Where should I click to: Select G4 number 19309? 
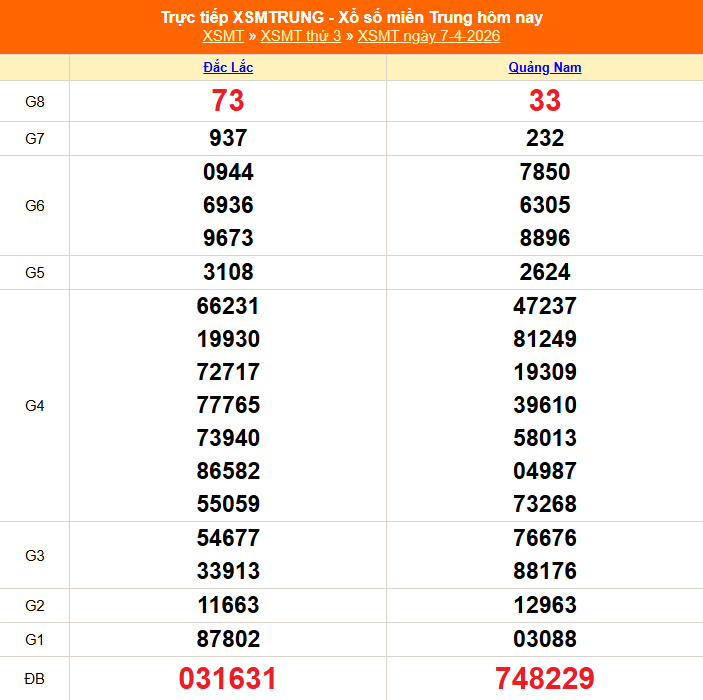pyautogui.click(x=545, y=372)
